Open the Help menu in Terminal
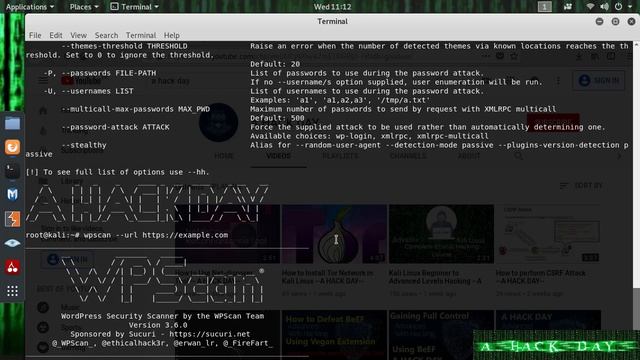The width and height of the screenshot is (640, 360). click(x=171, y=35)
